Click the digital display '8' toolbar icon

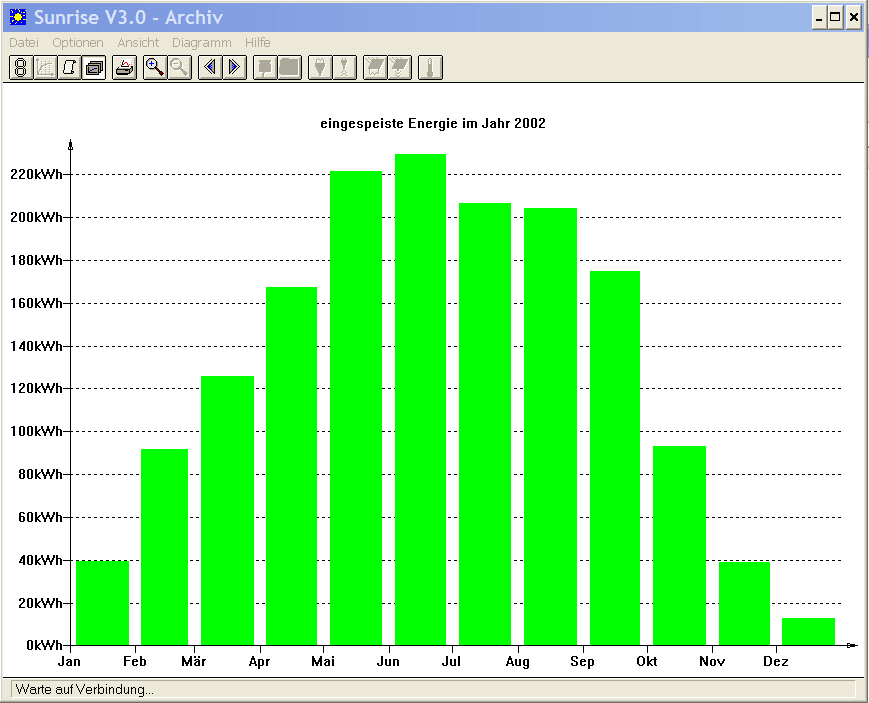tap(21, 68)
